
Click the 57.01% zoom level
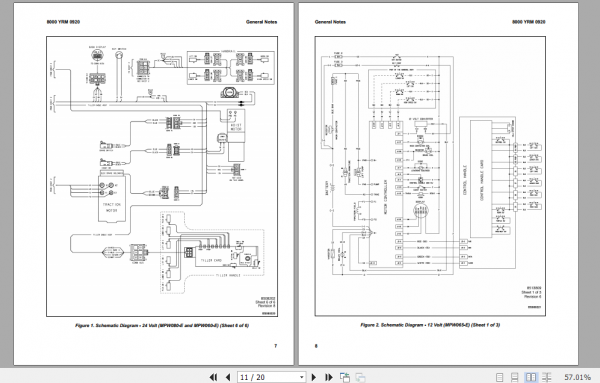pos(578,377)
